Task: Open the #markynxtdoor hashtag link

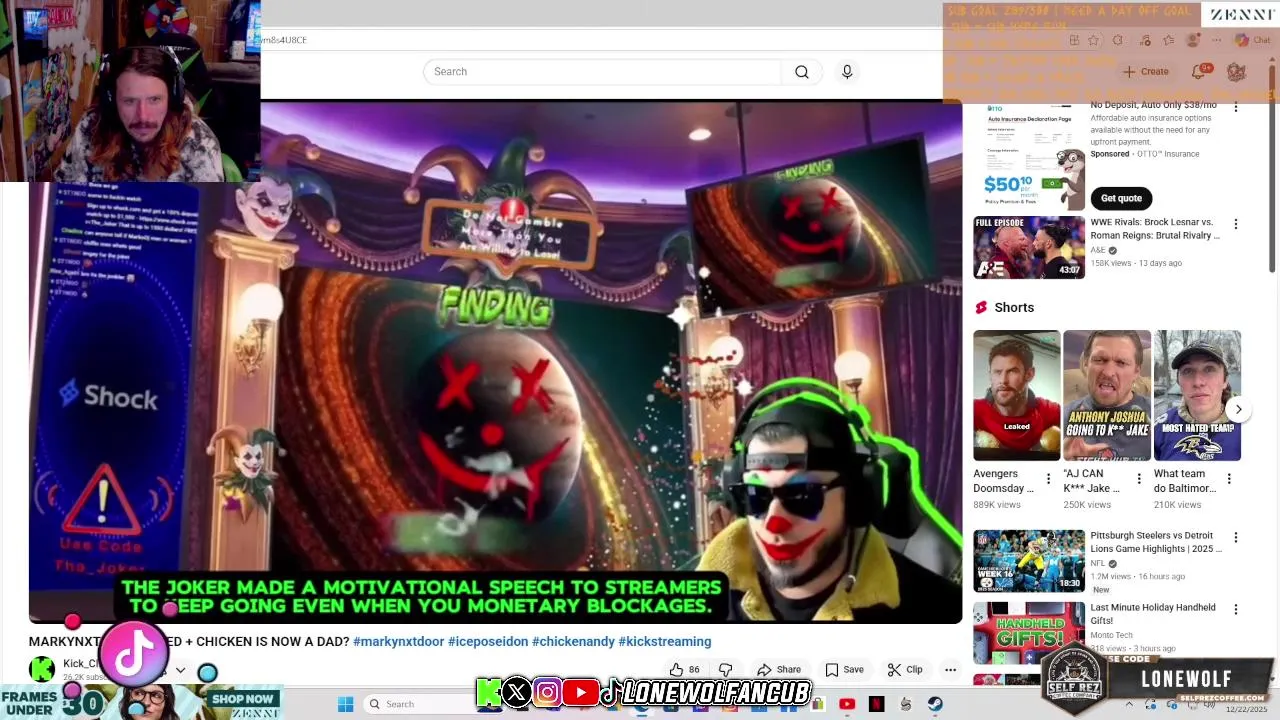Action: 398,642
